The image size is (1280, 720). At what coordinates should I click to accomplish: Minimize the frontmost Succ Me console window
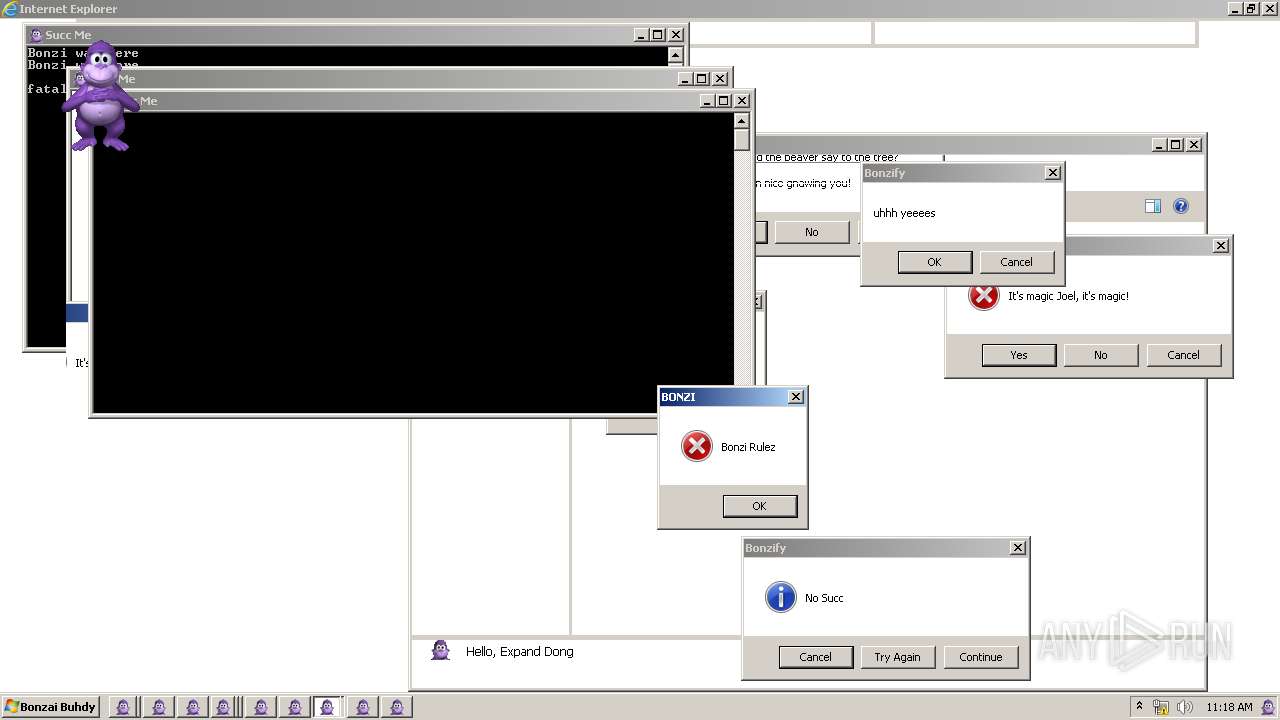click(x=708, y=101)
